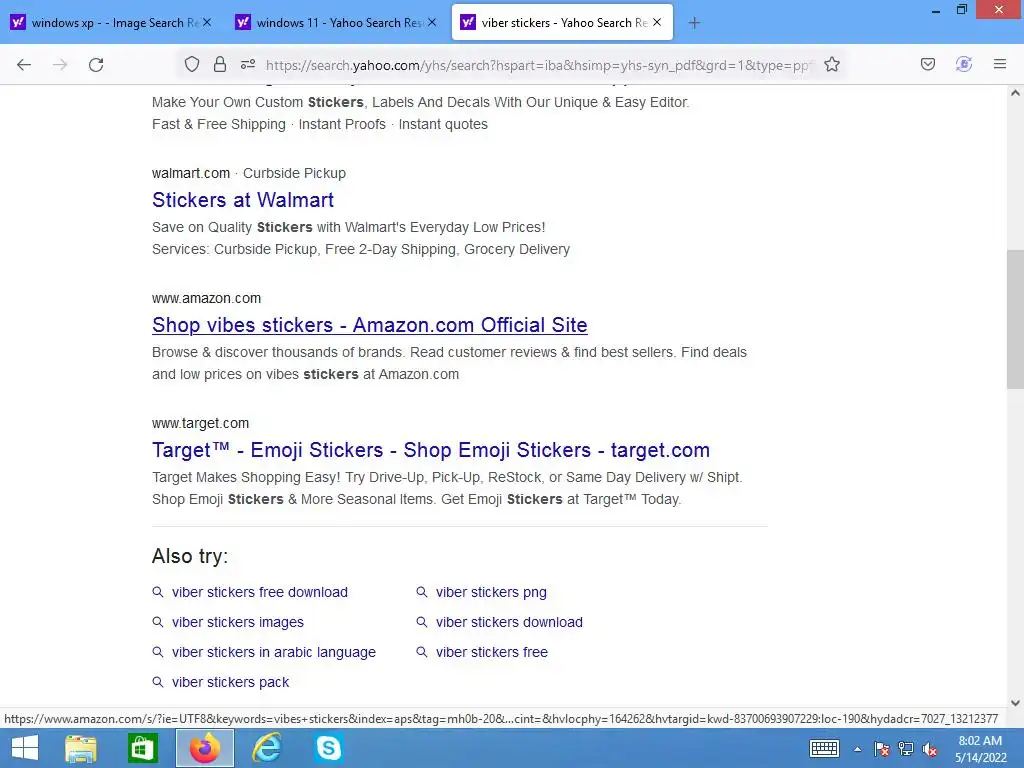Click the muted volume tray icon
The height and width of the screenshot is (768, 1024).
click(930, 749)
